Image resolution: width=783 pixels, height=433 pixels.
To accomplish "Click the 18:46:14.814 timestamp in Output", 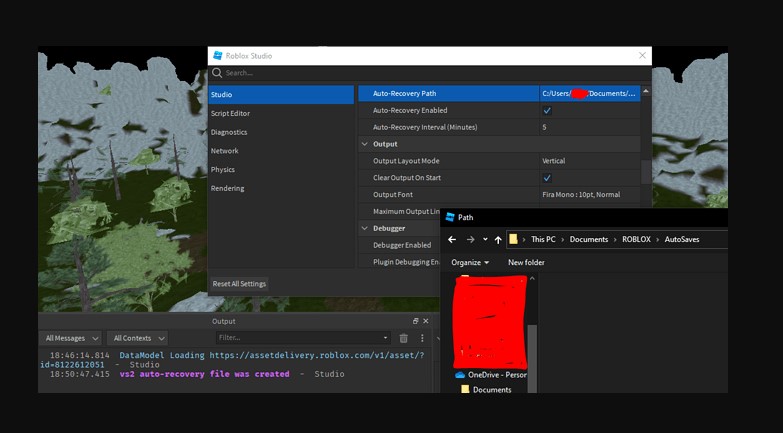I will click(x=79, y=356).
